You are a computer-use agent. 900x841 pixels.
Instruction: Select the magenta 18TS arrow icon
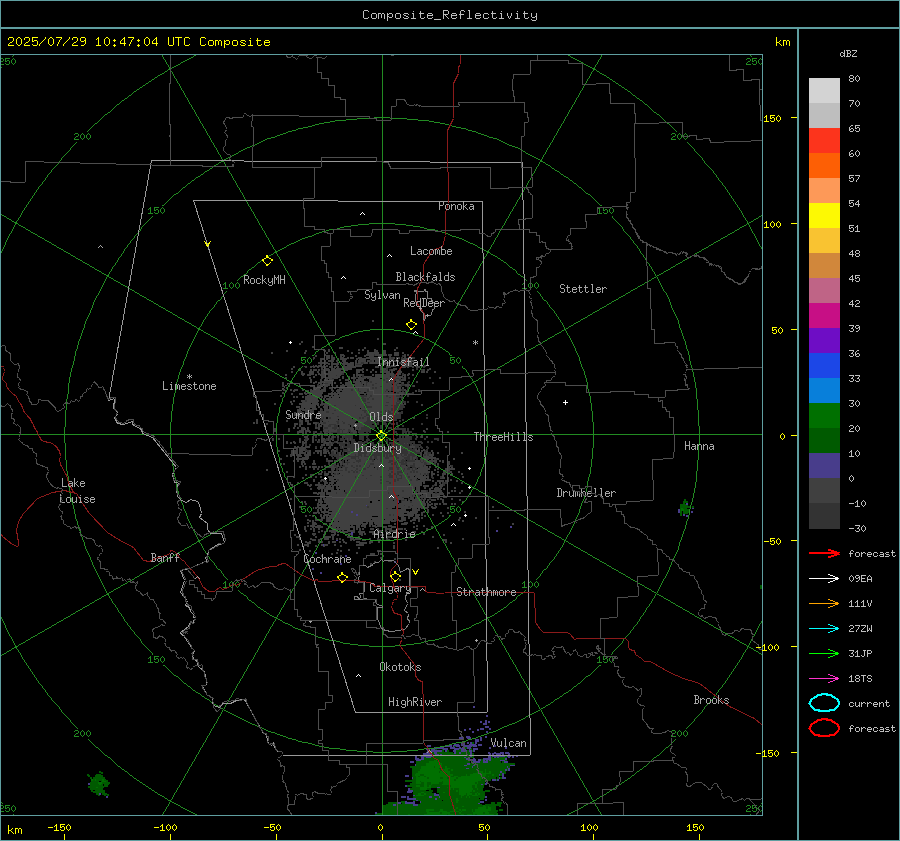[824, 679]
